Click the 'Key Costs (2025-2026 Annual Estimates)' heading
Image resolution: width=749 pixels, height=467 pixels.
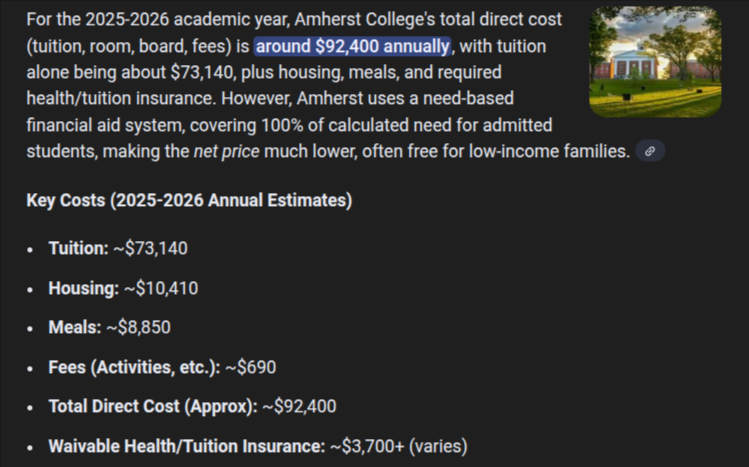(189, 200)
